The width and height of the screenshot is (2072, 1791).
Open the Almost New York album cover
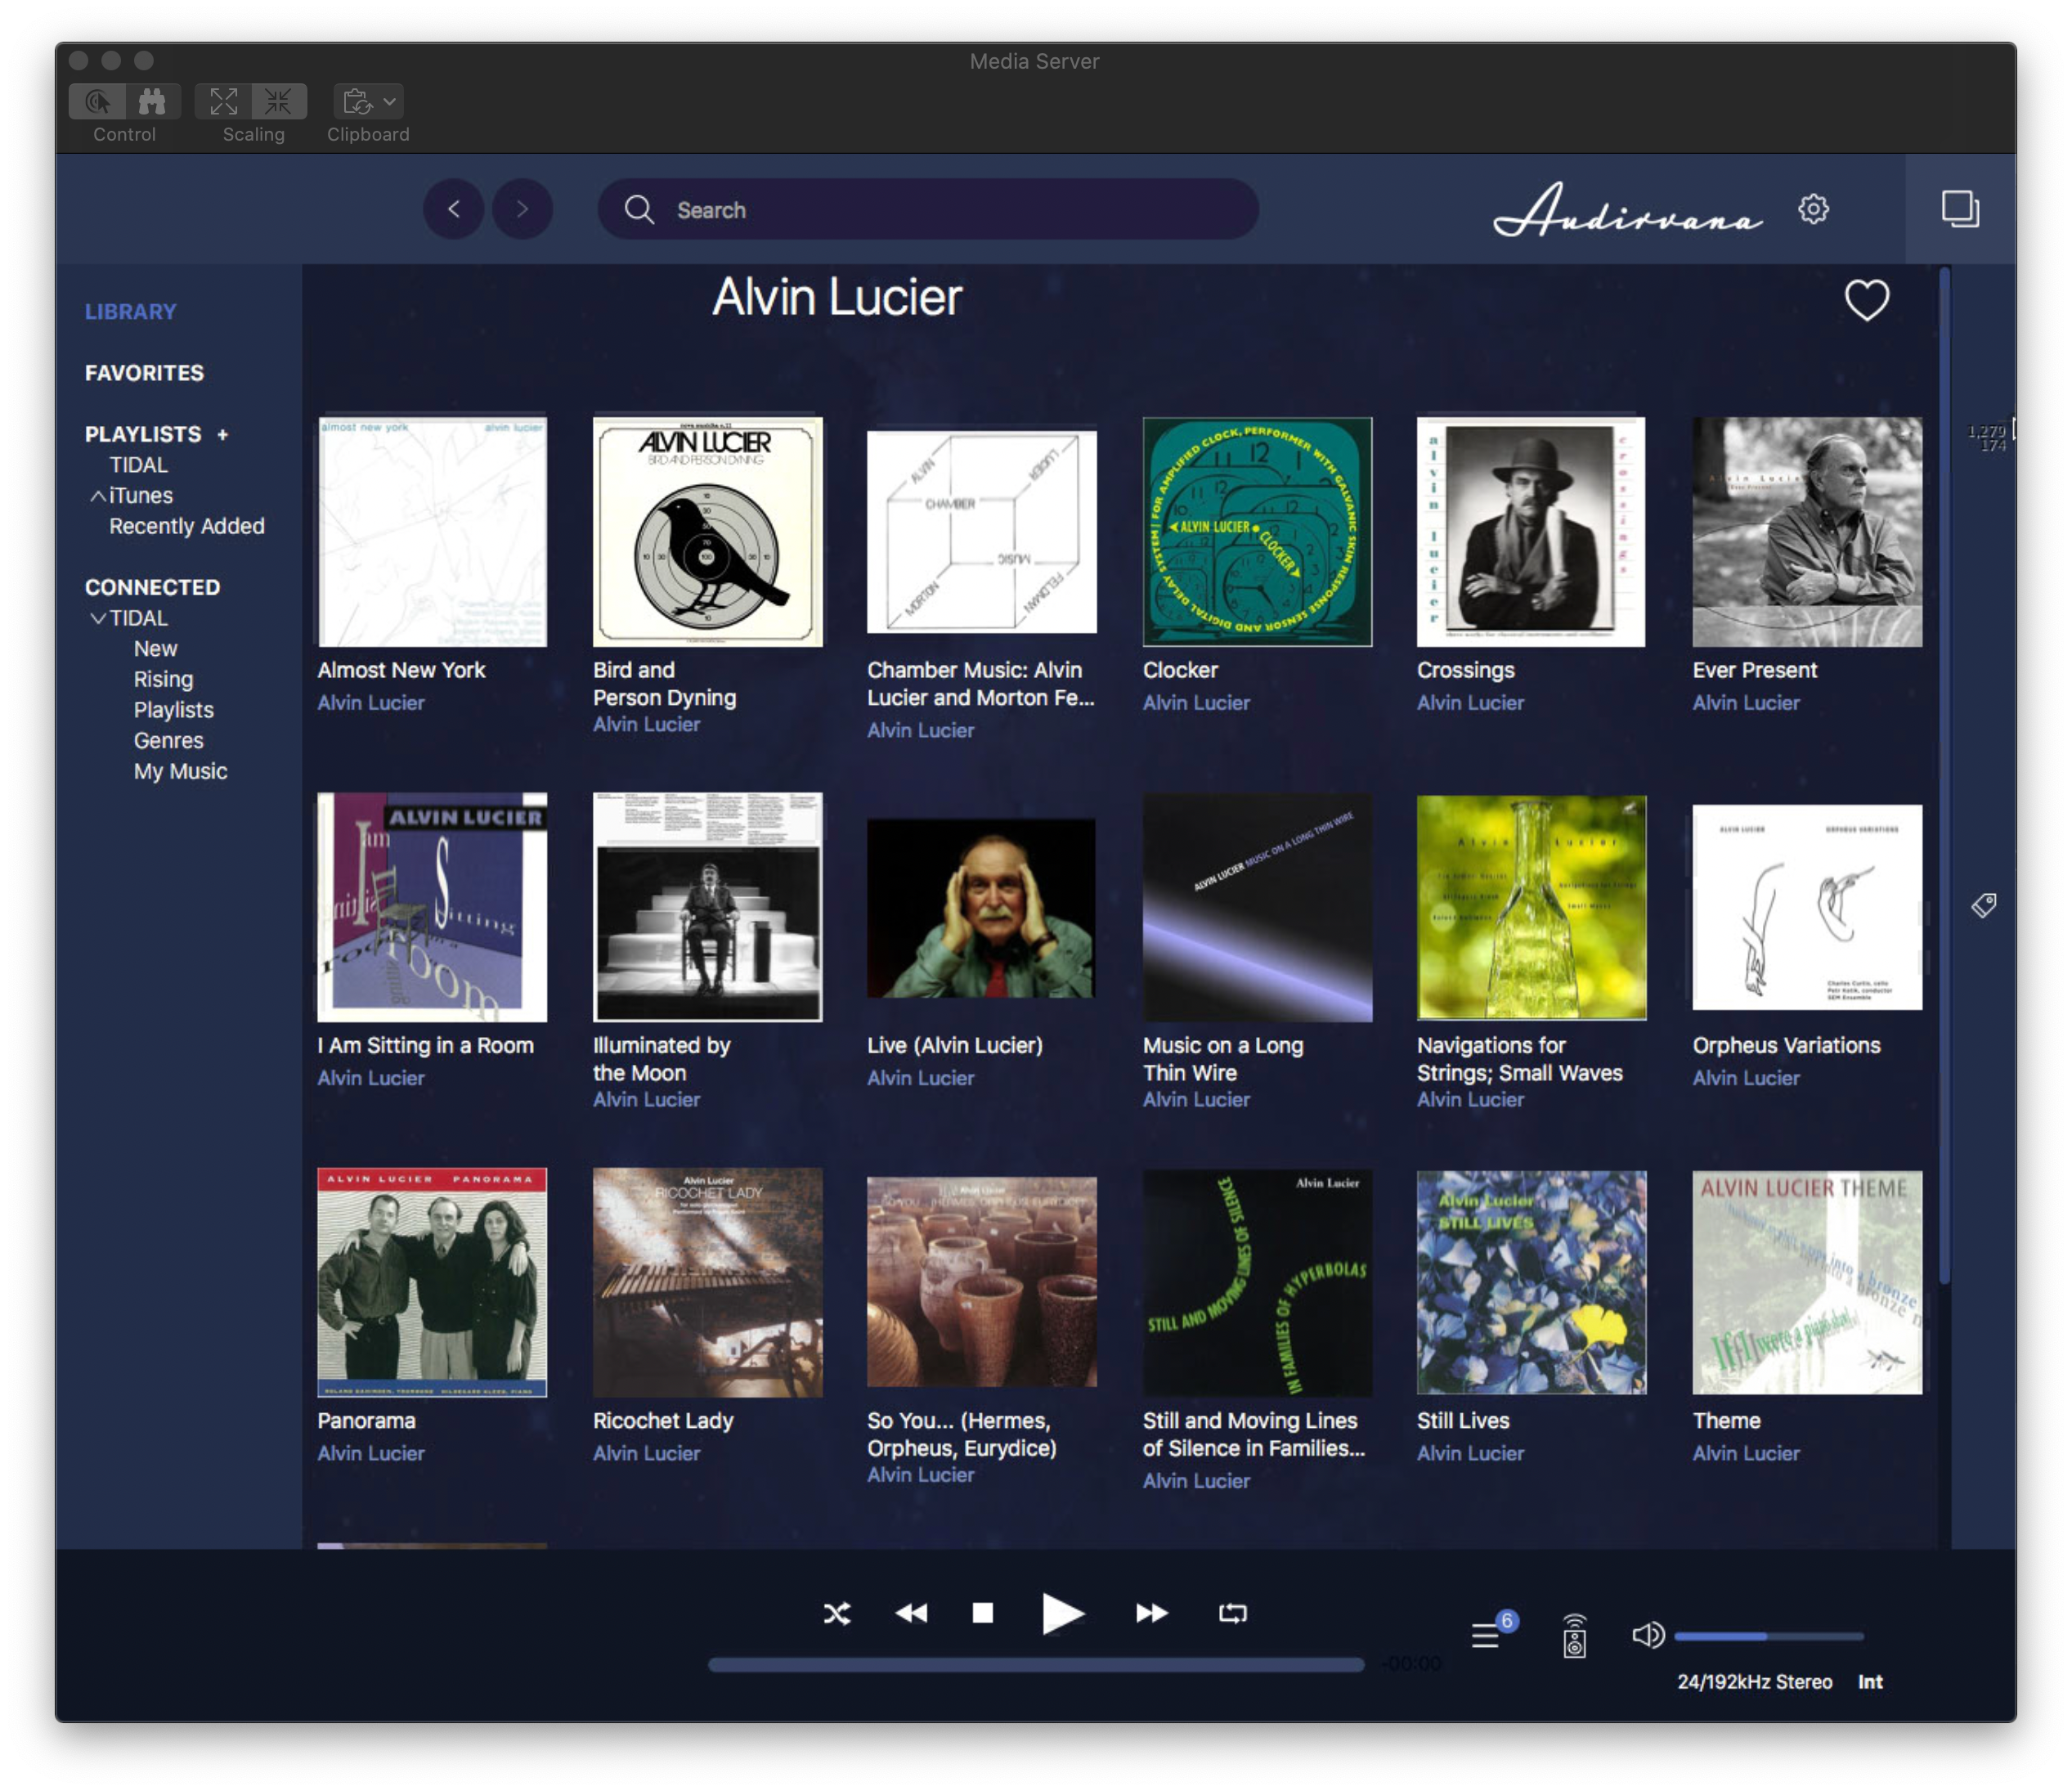coord(432,531)
